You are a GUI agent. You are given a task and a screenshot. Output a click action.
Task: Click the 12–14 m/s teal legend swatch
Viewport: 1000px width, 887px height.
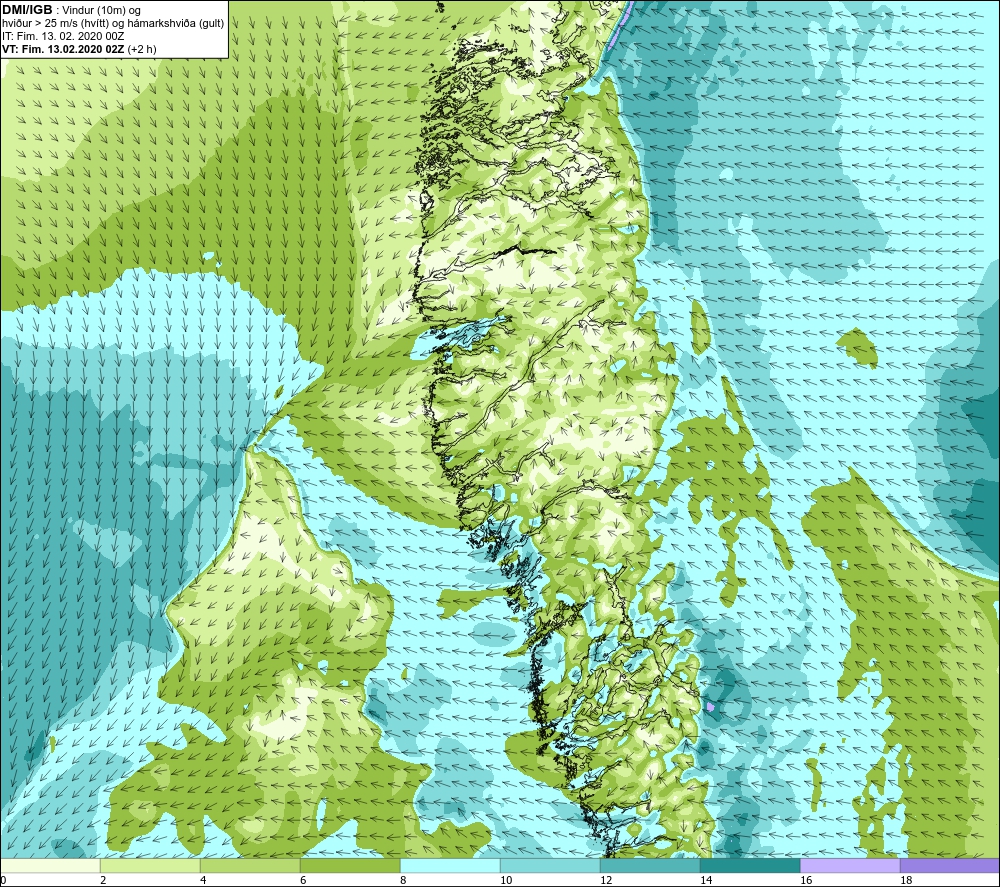coord(650,865)
